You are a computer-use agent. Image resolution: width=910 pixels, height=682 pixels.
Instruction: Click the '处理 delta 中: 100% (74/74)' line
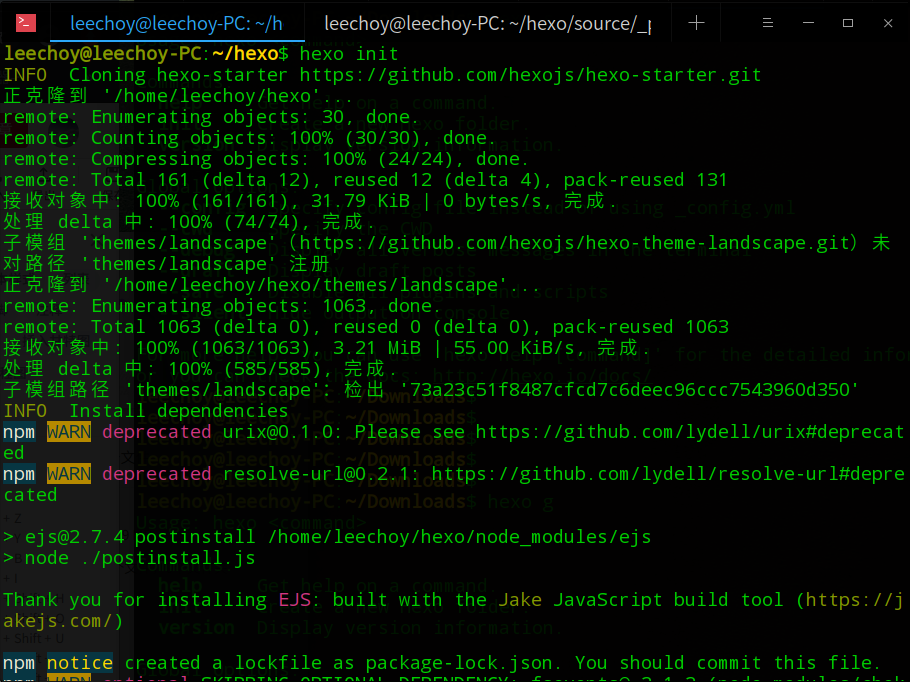pyautogui.click(x=189, y=222)
